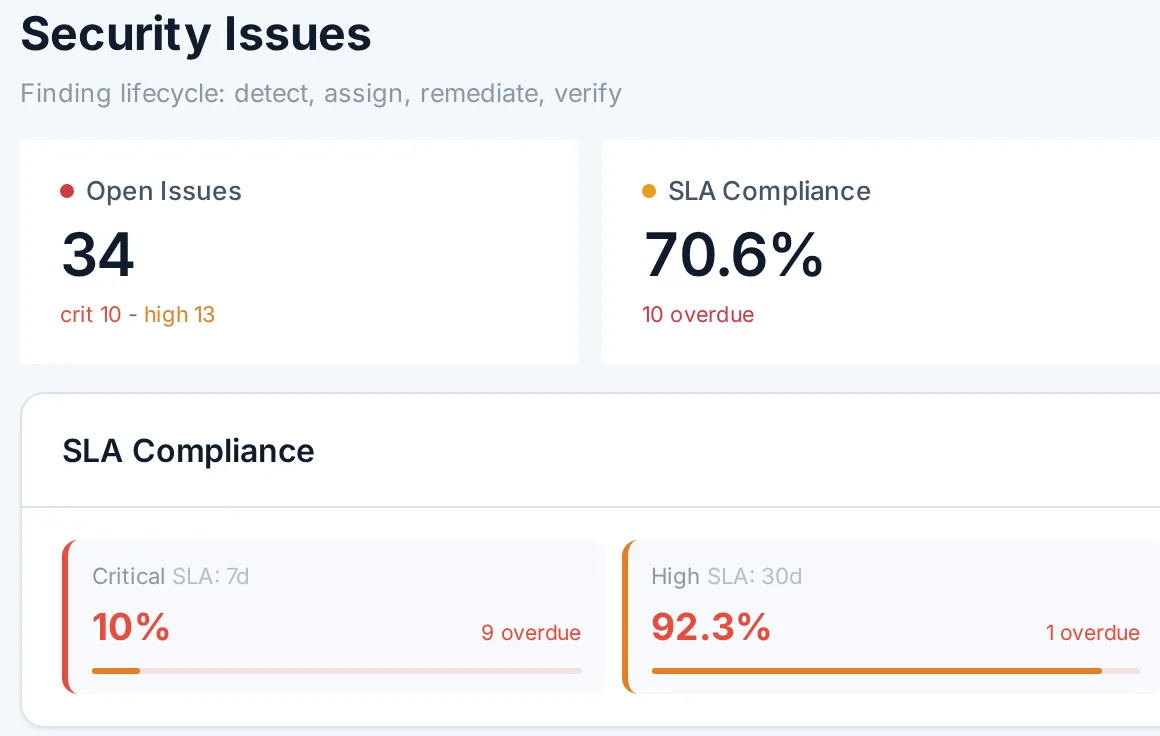Click the 'Open Issues' card title

[163, 191]
